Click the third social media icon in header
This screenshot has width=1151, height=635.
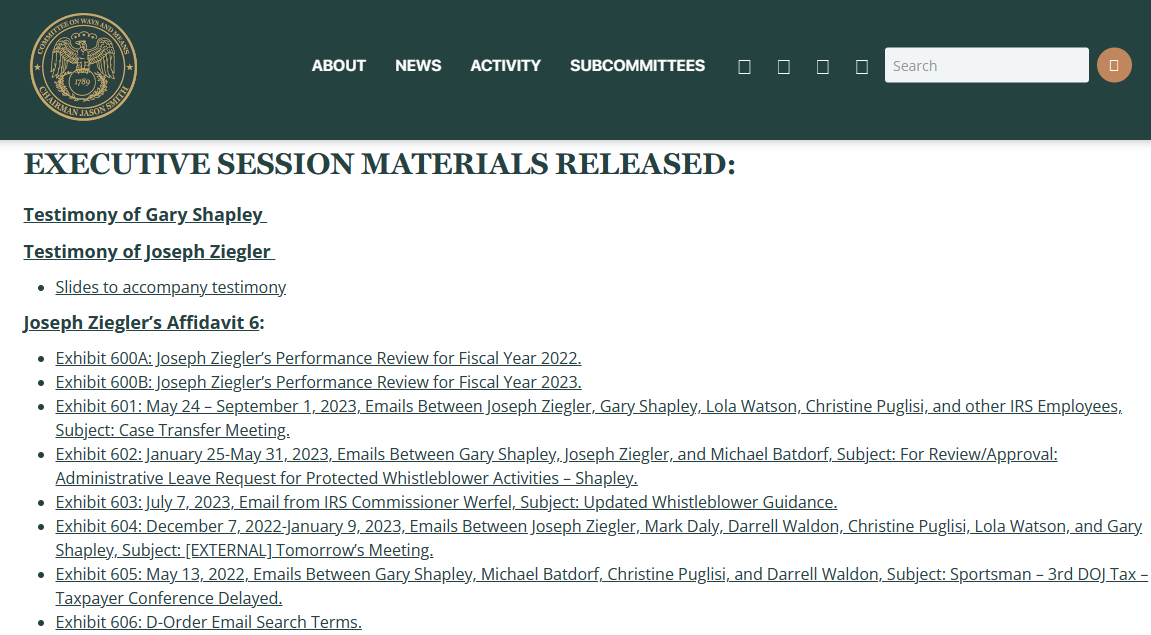[x=823, y=67]
